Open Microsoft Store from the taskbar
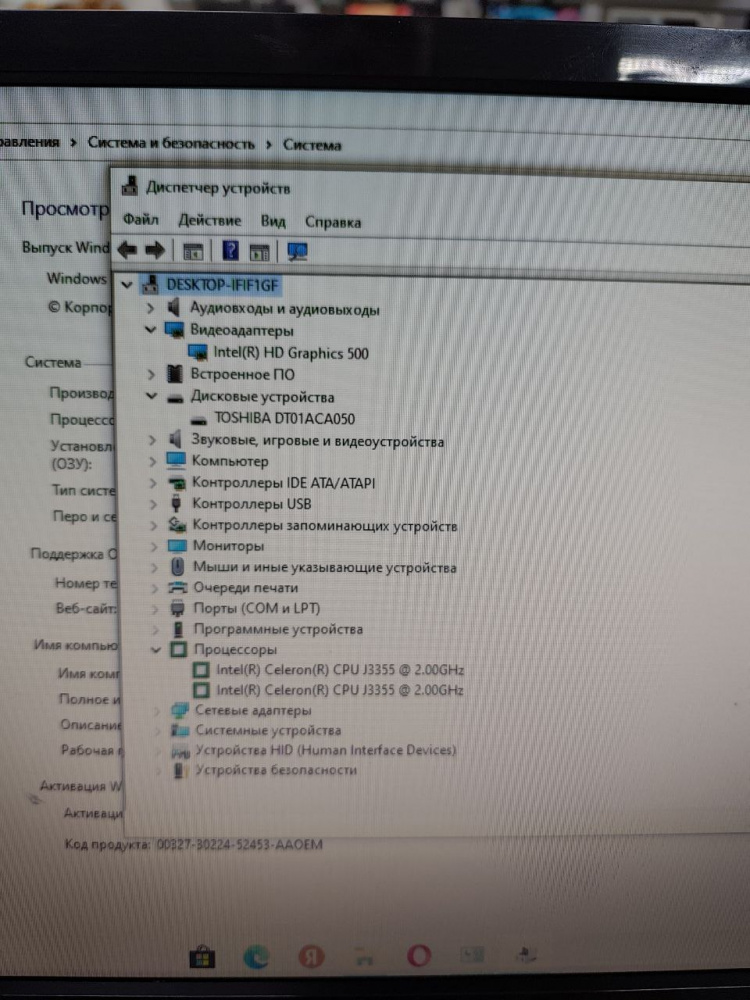The height and width of the screenshot is (1000, 750). click(x=203, y=957)
